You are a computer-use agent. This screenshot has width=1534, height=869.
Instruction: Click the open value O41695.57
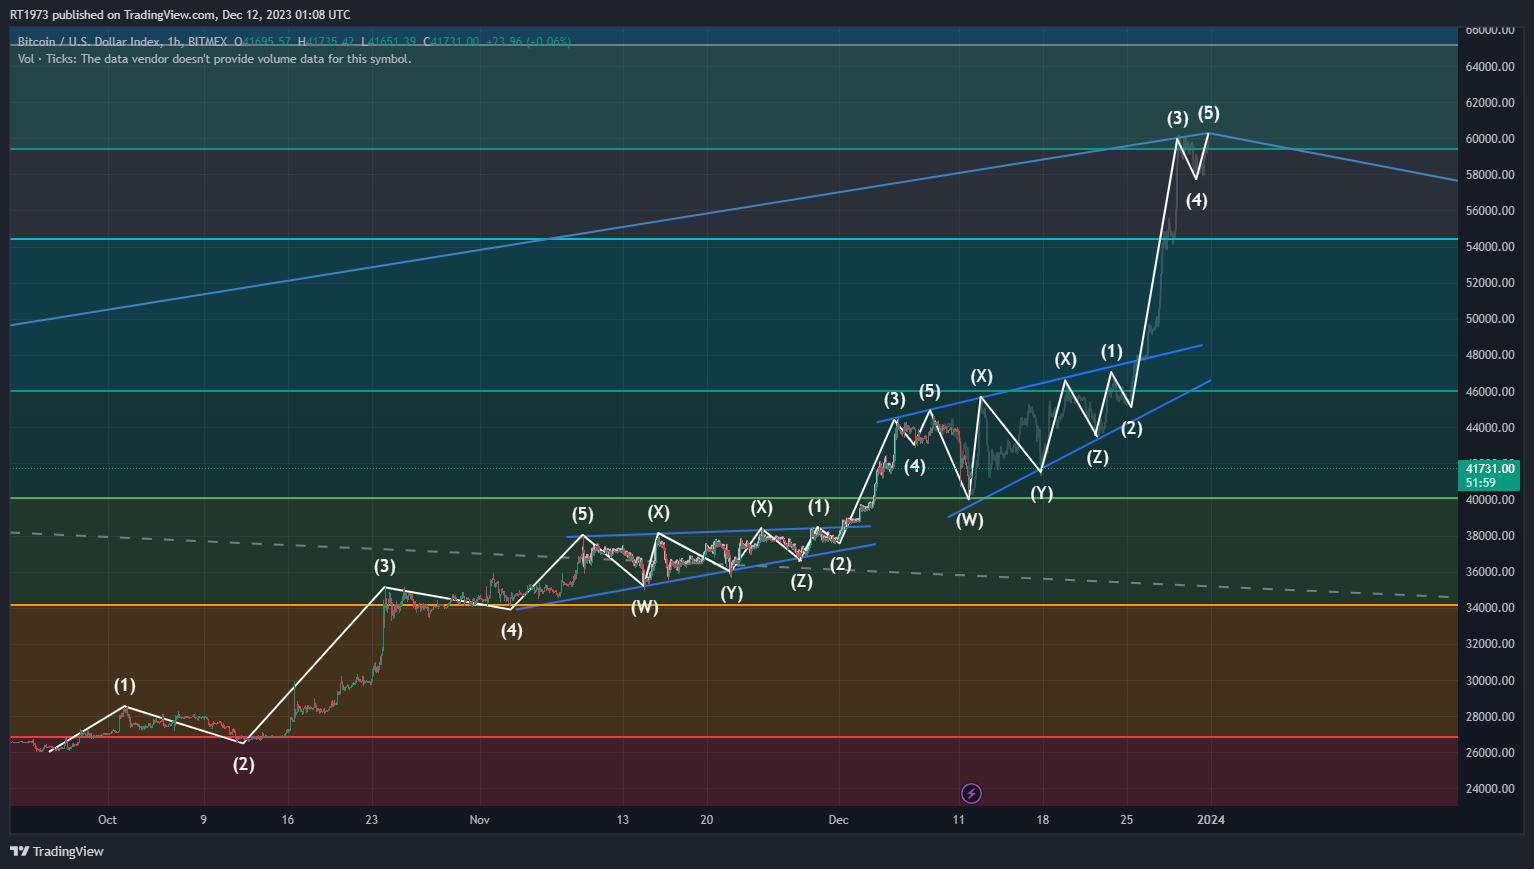click(x=262, y=42)
